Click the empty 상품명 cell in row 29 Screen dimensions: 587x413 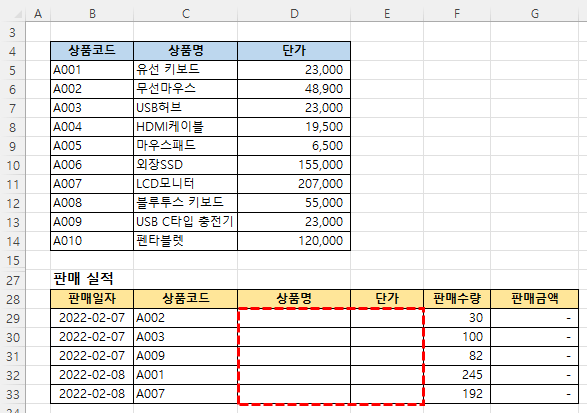[x=294, y=318]
